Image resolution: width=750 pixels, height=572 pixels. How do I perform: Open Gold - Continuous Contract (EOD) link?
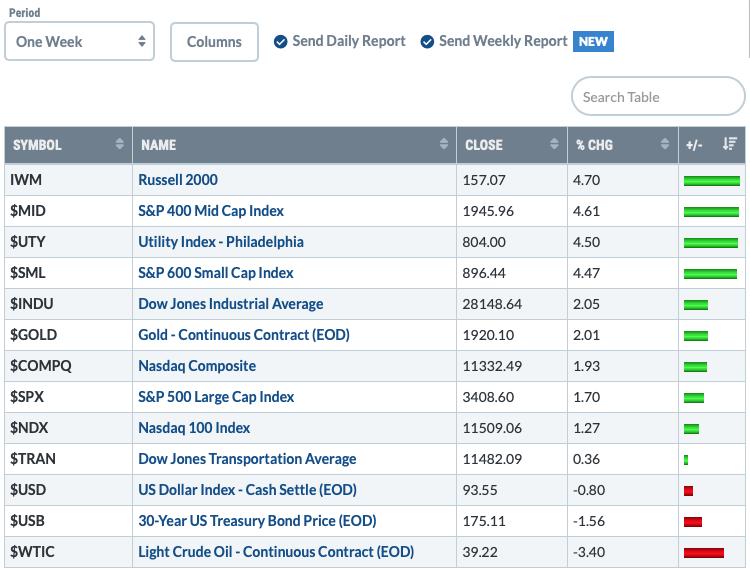point(244,335)
